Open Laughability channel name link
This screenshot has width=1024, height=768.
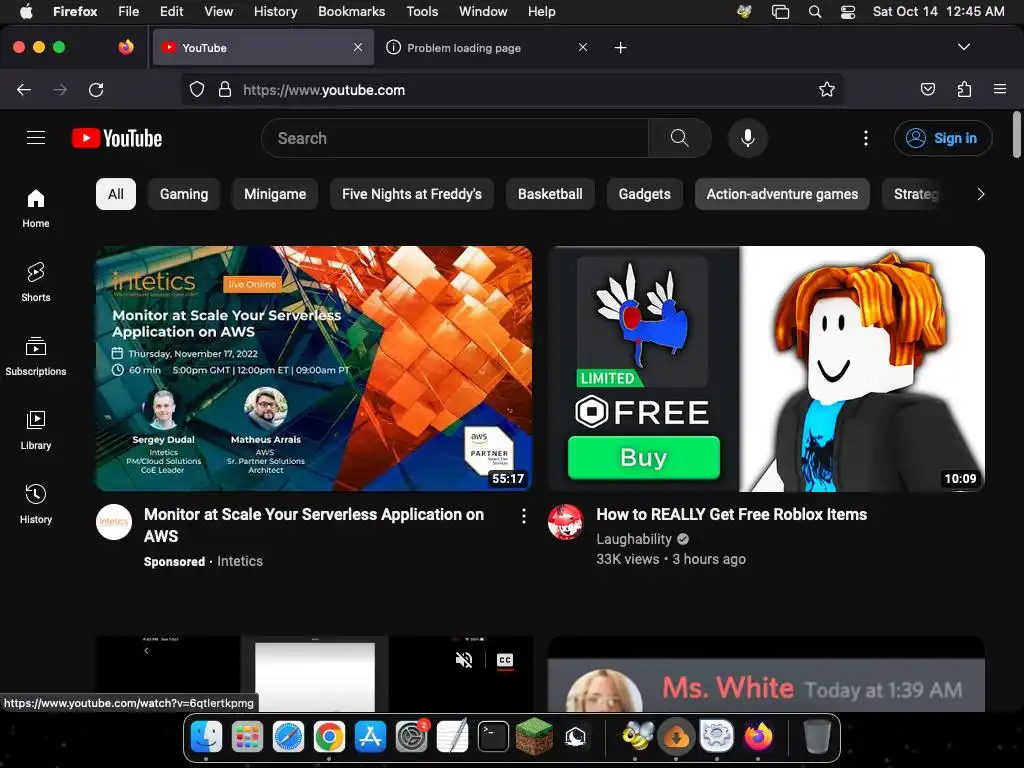(x=634, y=539)
